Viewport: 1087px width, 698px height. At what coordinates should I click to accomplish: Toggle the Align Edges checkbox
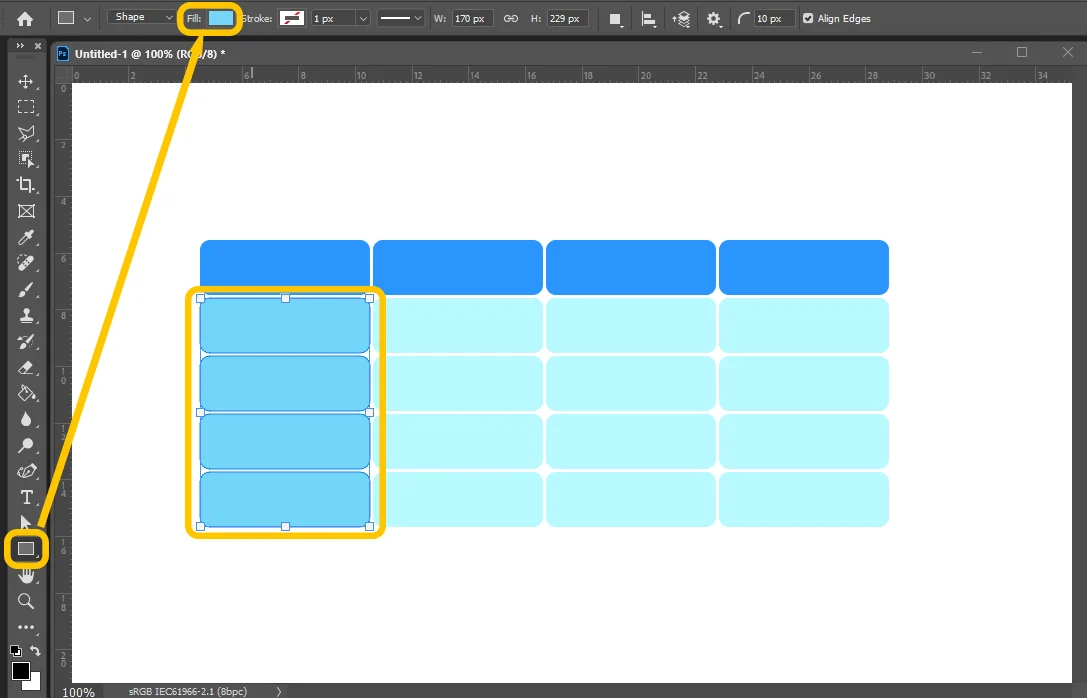click(x=808, y=19)
